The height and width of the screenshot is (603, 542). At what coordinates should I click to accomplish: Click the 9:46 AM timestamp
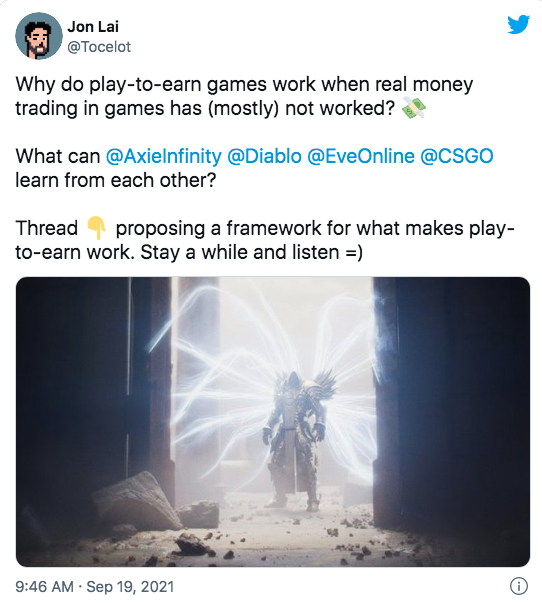[44, 587]
